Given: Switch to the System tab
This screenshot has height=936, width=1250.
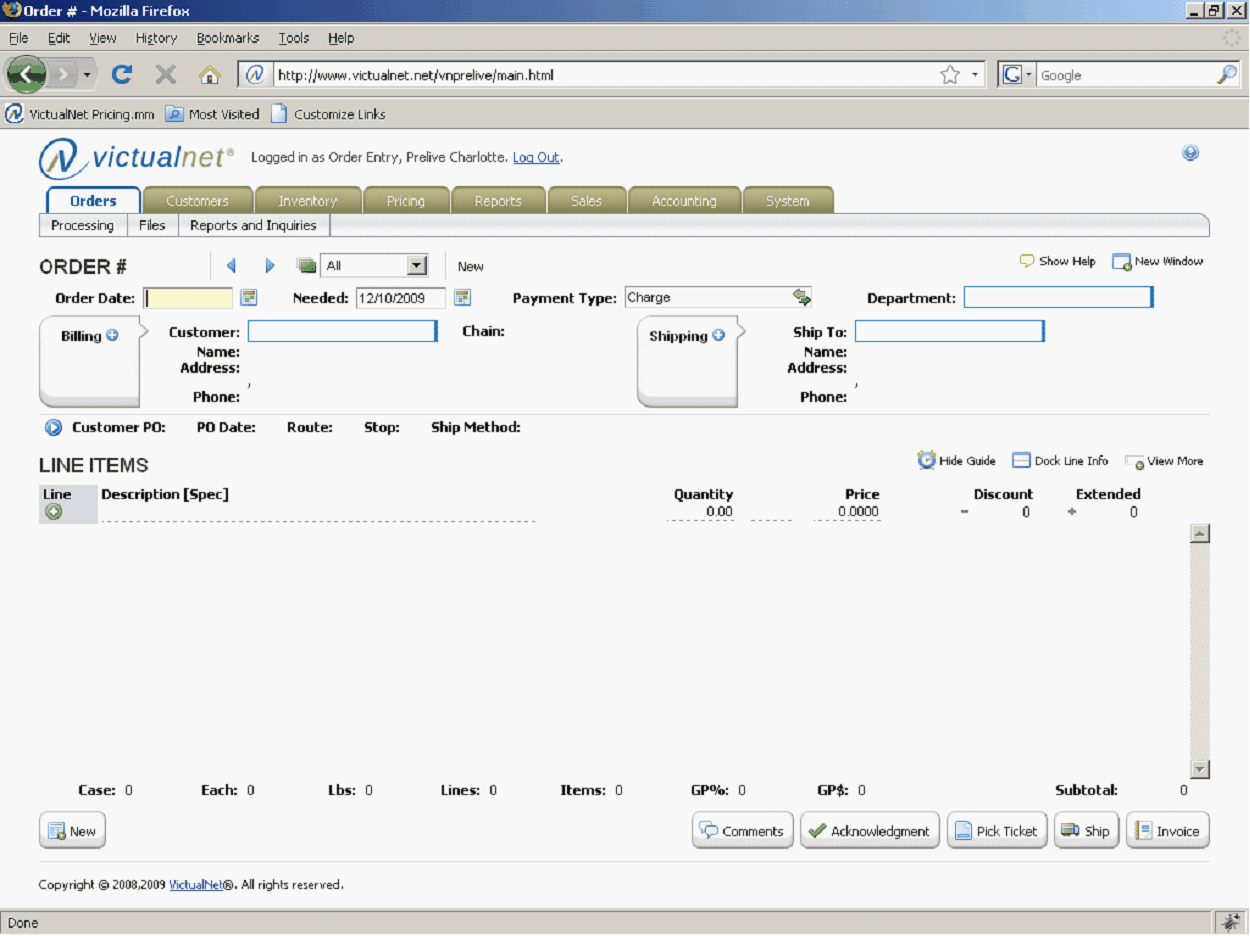Looking at the screenshot, I should pyautogui.click(x=787, y=201).
